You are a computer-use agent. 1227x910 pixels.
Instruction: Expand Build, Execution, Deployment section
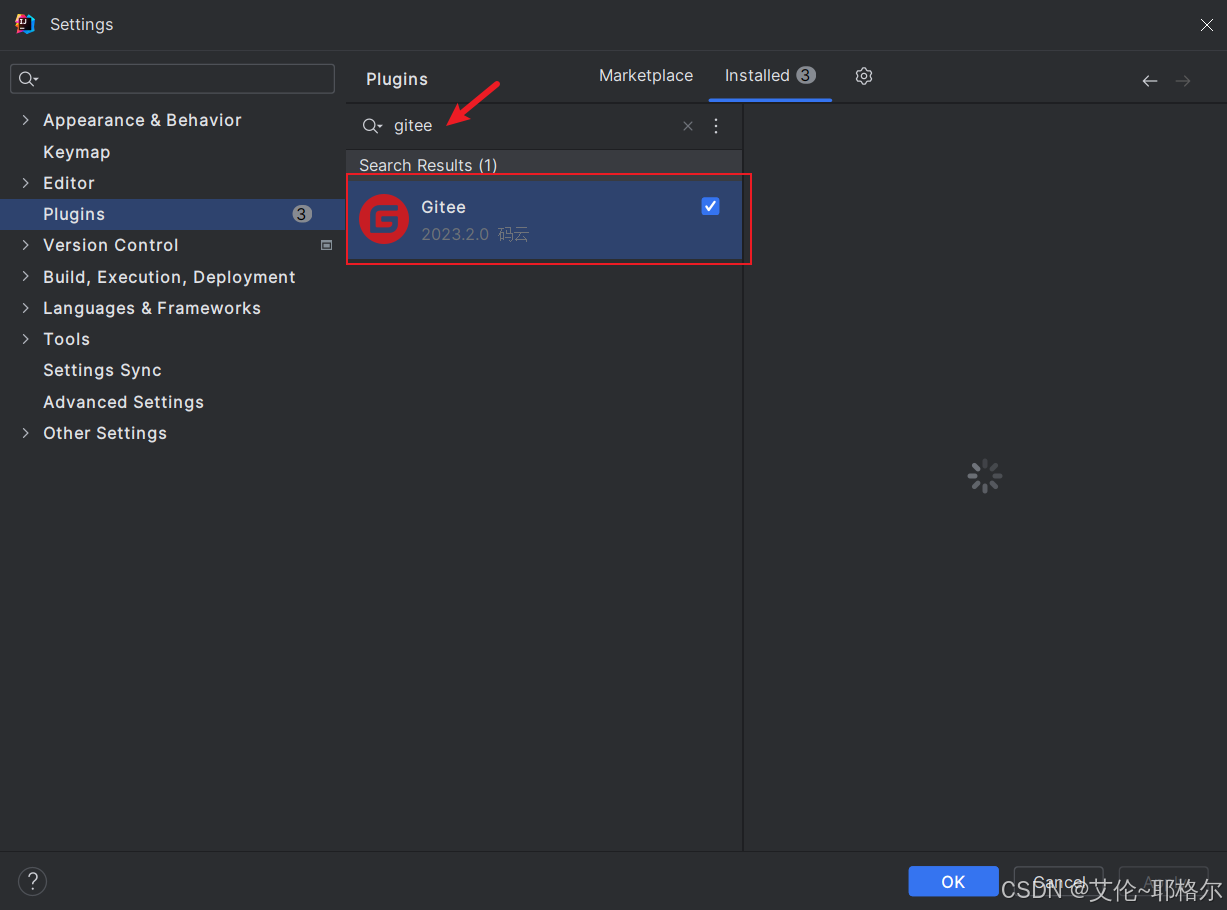point(26,277)
